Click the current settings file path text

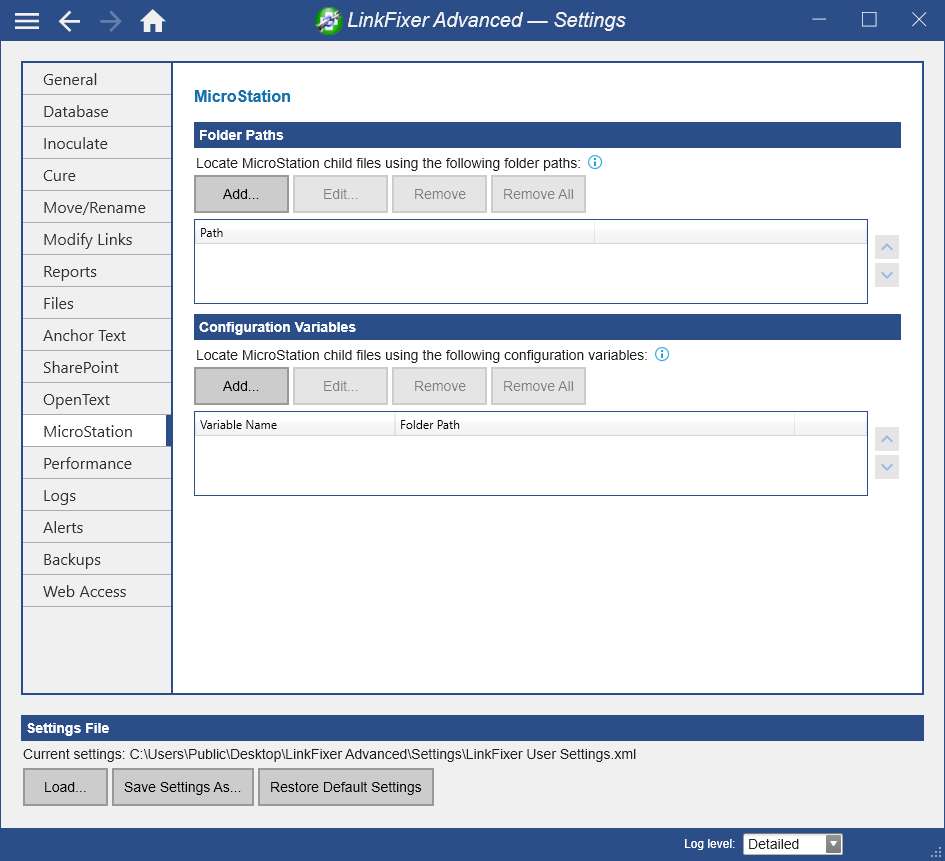(383, 754)
